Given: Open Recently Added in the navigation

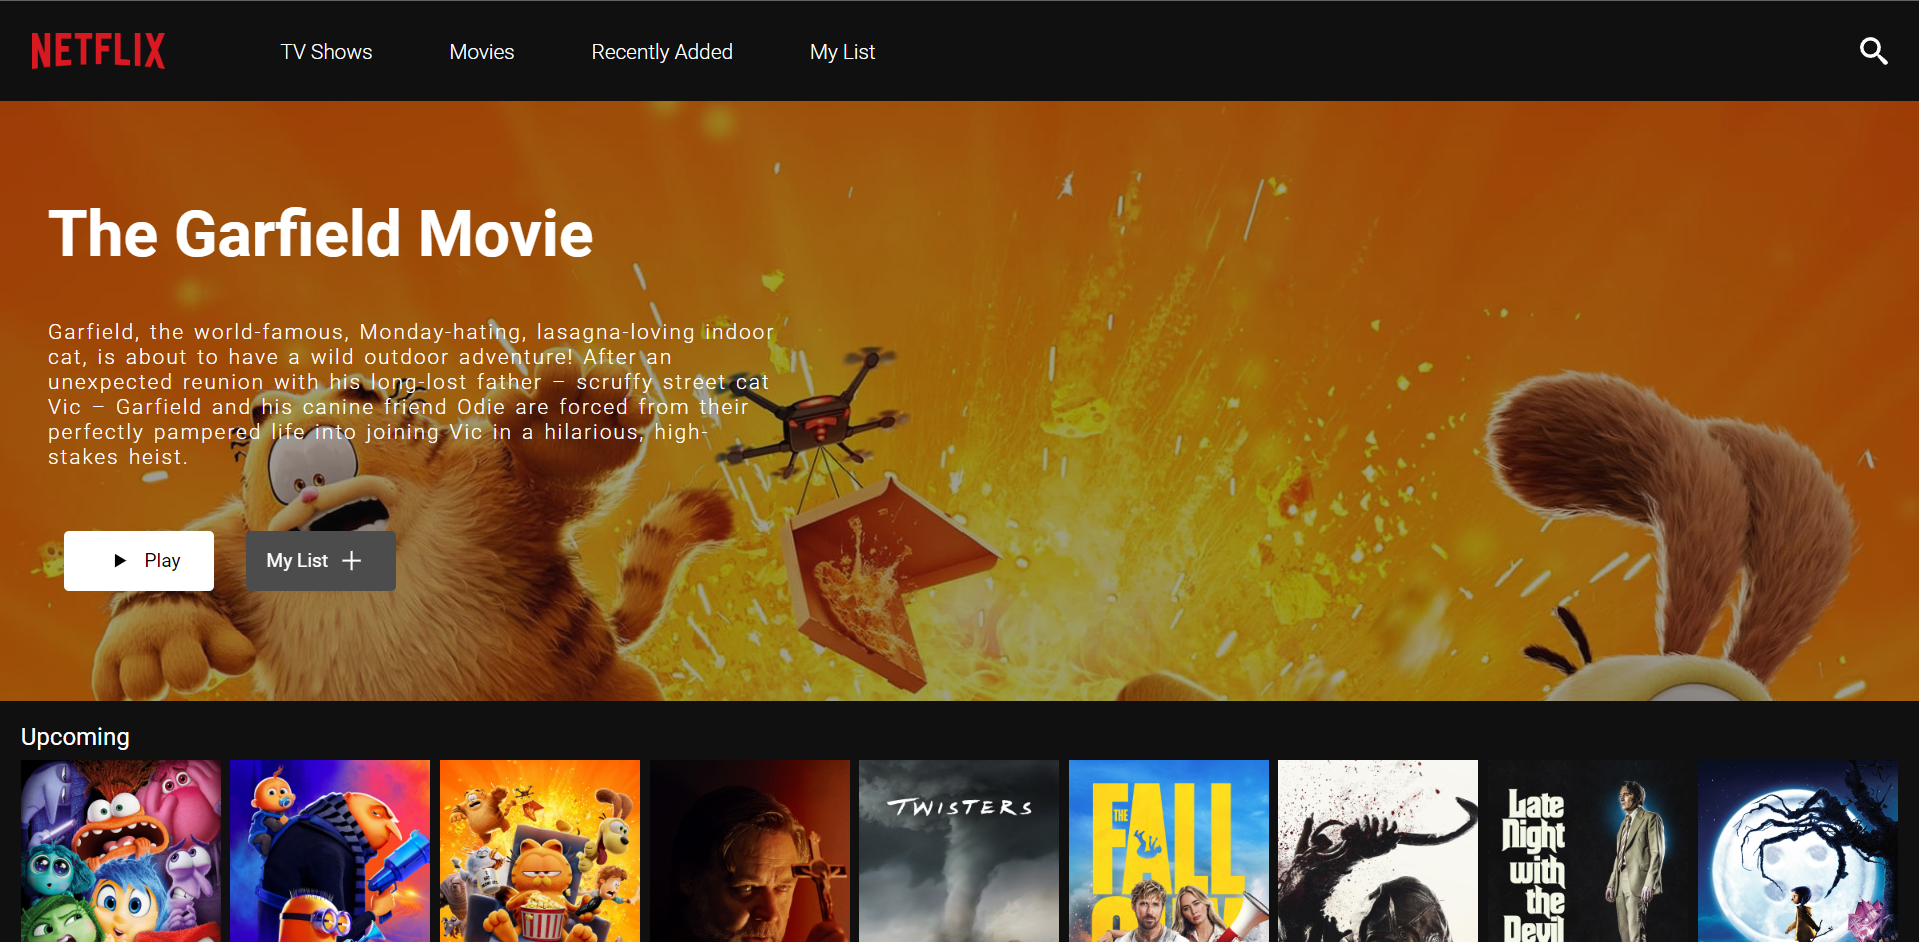Looking at the screenshot, I should coord(662,52).
